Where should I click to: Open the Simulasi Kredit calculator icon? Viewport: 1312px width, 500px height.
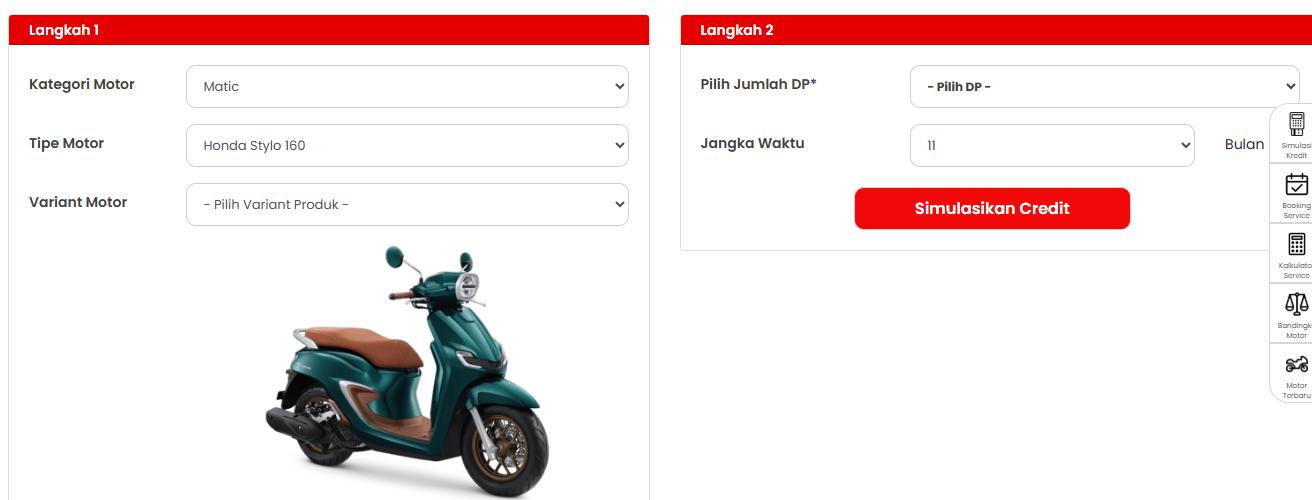[1296, 124]
